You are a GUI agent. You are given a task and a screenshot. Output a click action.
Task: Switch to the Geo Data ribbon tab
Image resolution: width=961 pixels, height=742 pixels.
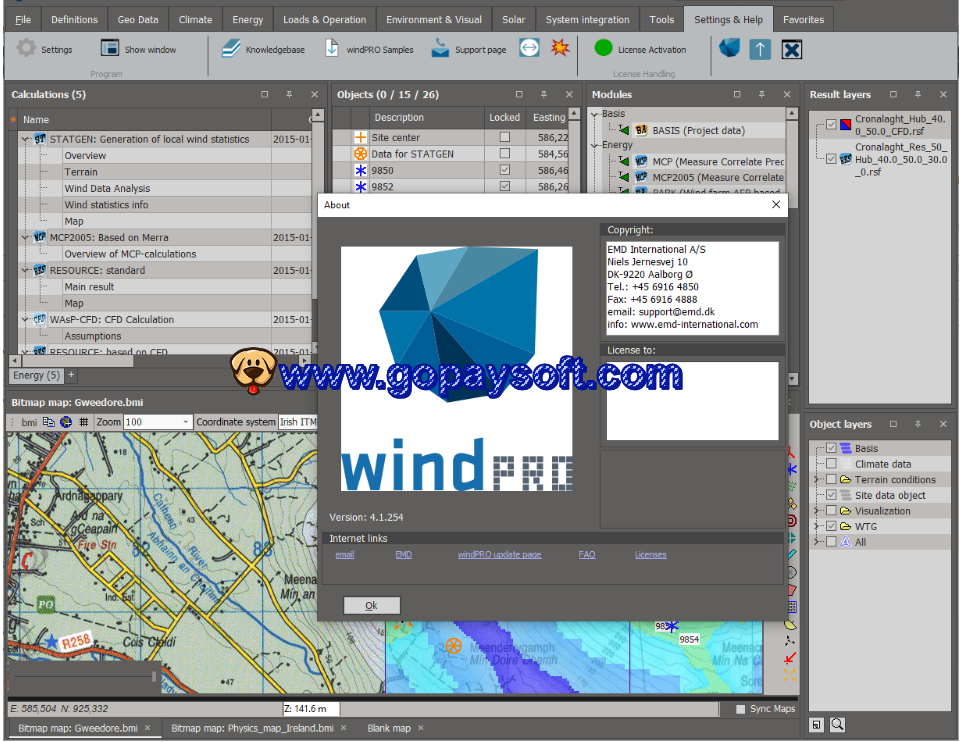(x=138, y=20)
